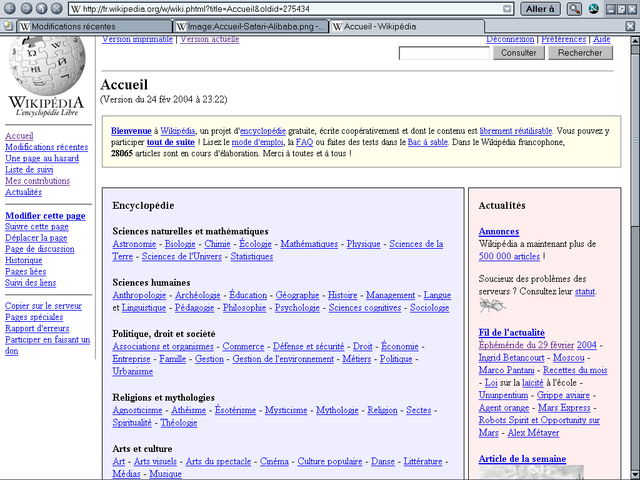Click 'Une page au hasard' link
The width and height of the screenshot is (640, 480).
[x=42, y=158]
